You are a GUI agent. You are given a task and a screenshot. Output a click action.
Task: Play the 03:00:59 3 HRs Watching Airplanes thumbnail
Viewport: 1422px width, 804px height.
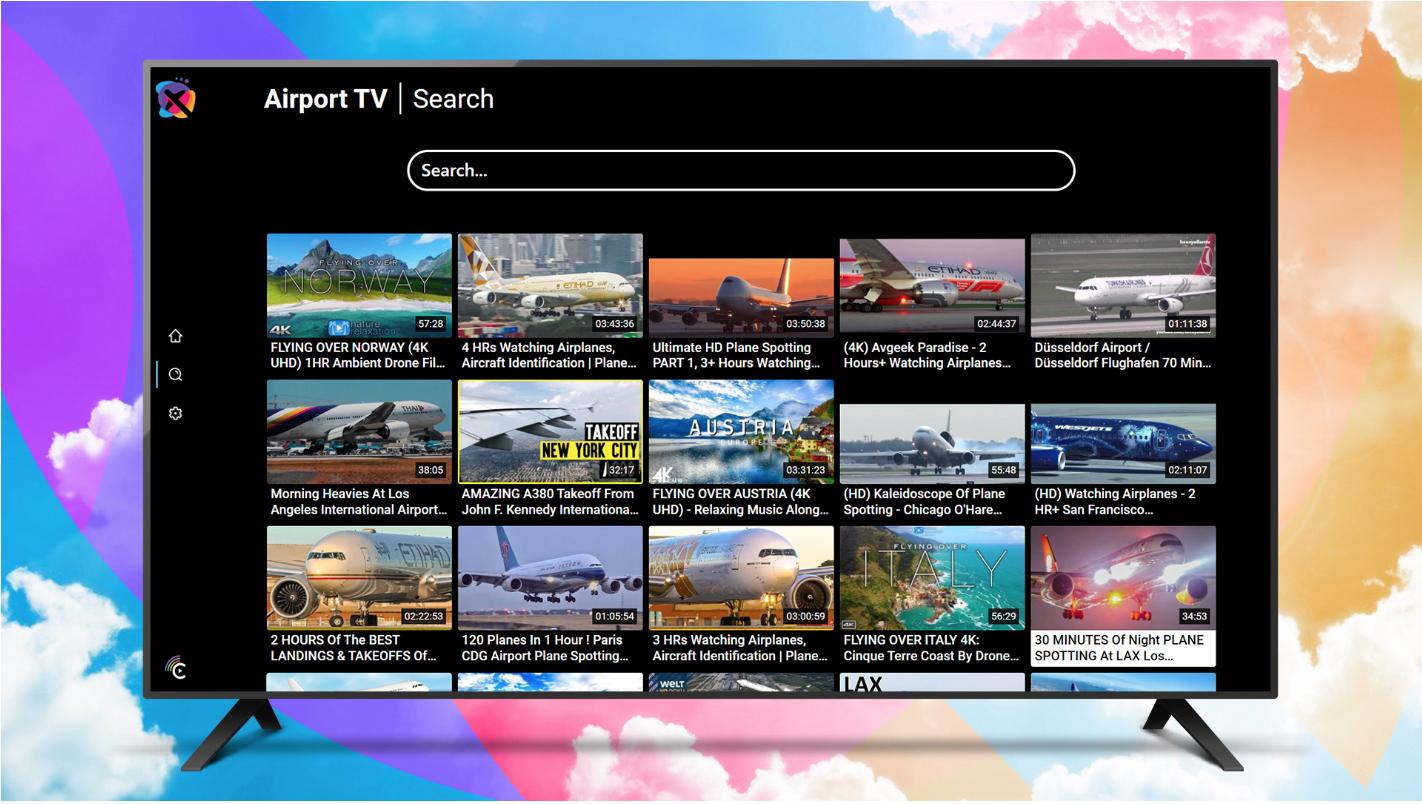741,578
